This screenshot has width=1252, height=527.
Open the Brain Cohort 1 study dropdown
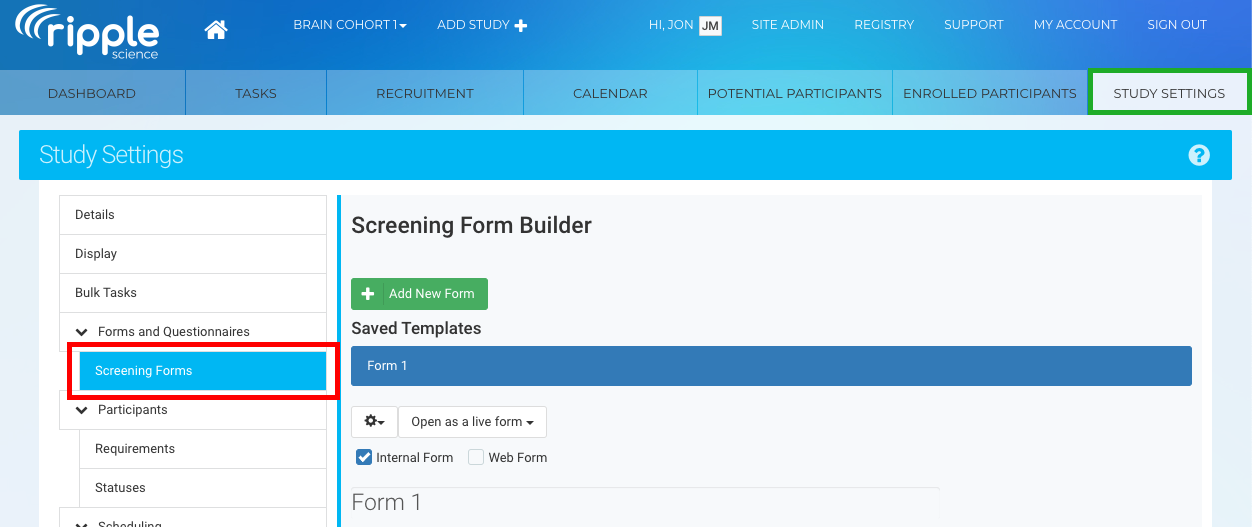click(350, 25)
